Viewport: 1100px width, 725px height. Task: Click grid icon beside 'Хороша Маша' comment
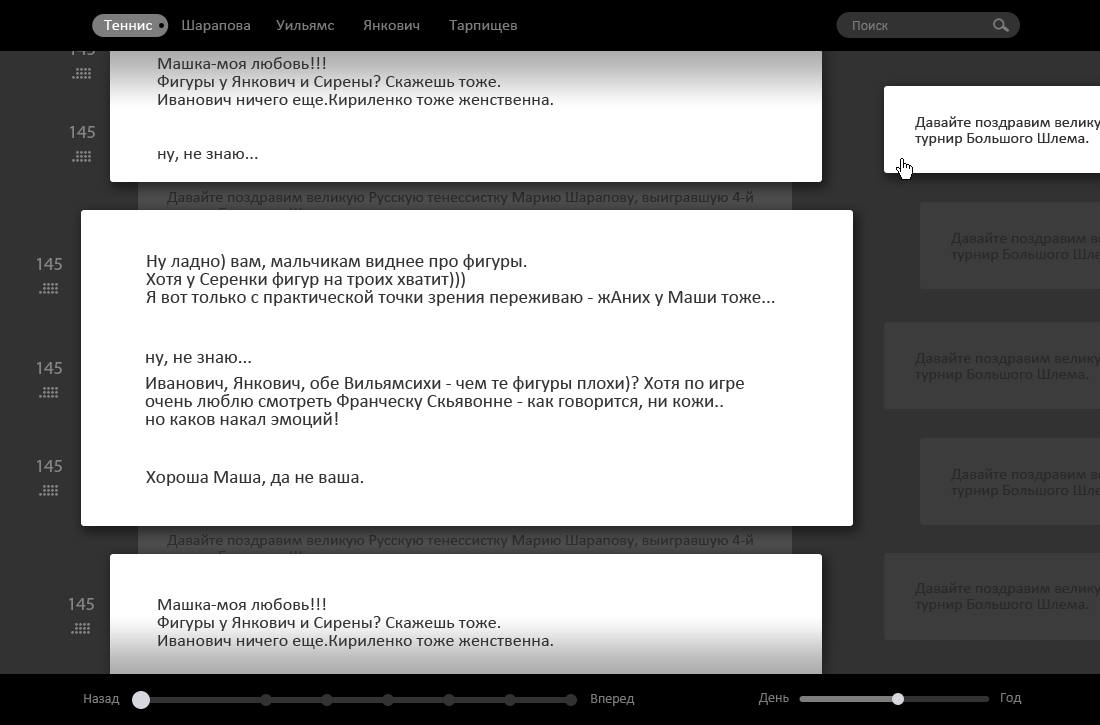pyautogui.click(x=49, y=491)
